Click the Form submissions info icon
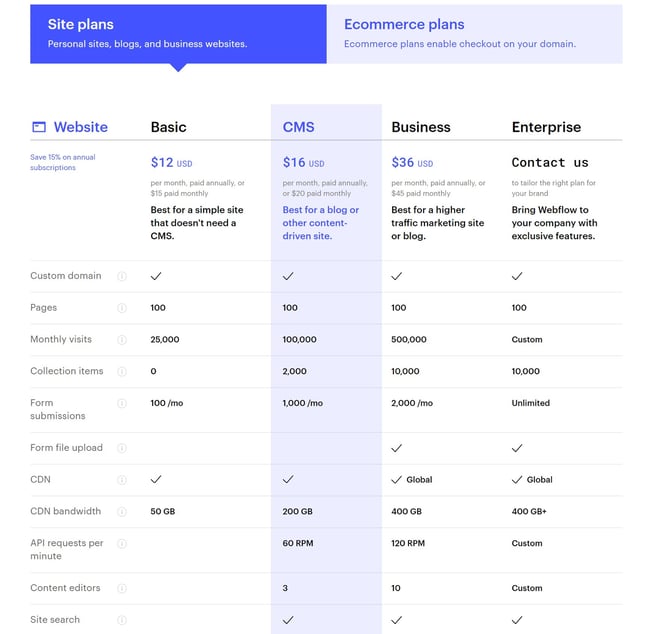650x634 pixels. tap(122, 403)
